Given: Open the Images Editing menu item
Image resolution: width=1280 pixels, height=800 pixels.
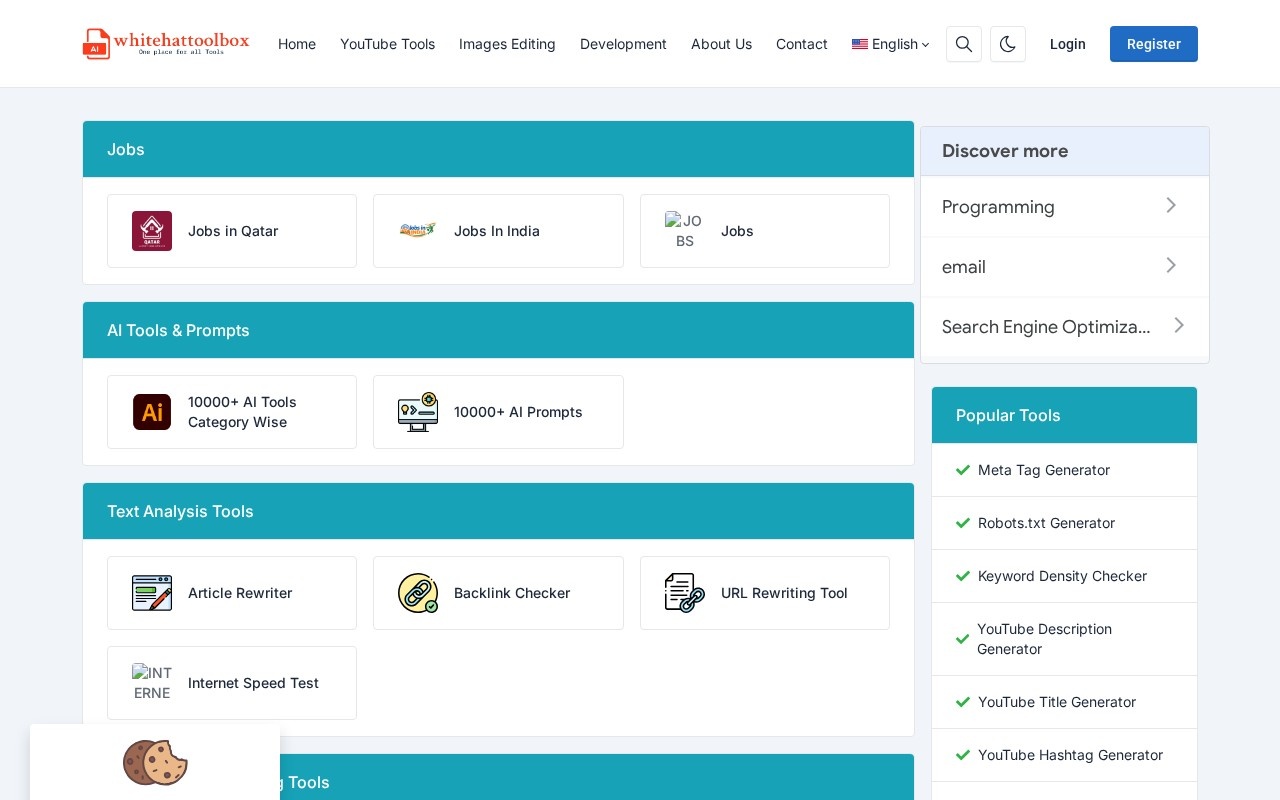Looking at the screenshot, I should (507, 44).
